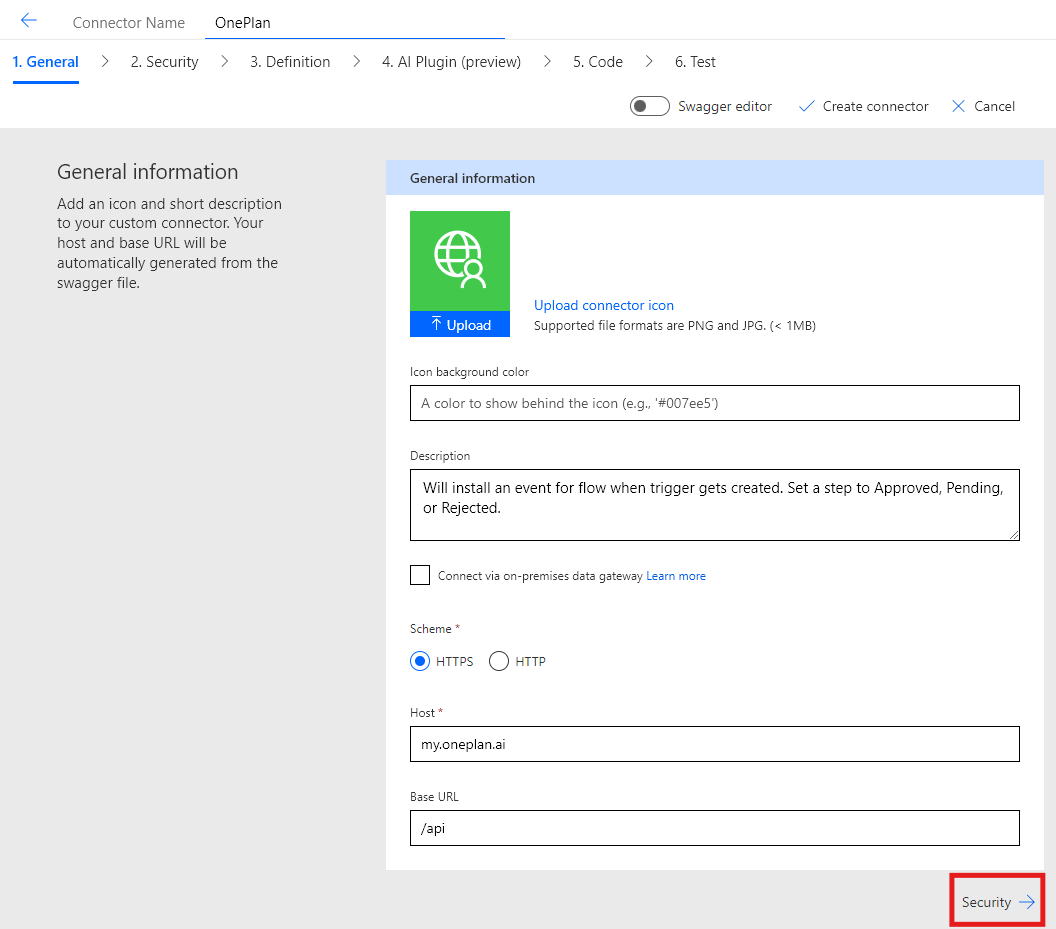The height and width of the screenshot is (929, 1056).
Task: Click the X icon next to Cancel
Action: tap(959, 106)
